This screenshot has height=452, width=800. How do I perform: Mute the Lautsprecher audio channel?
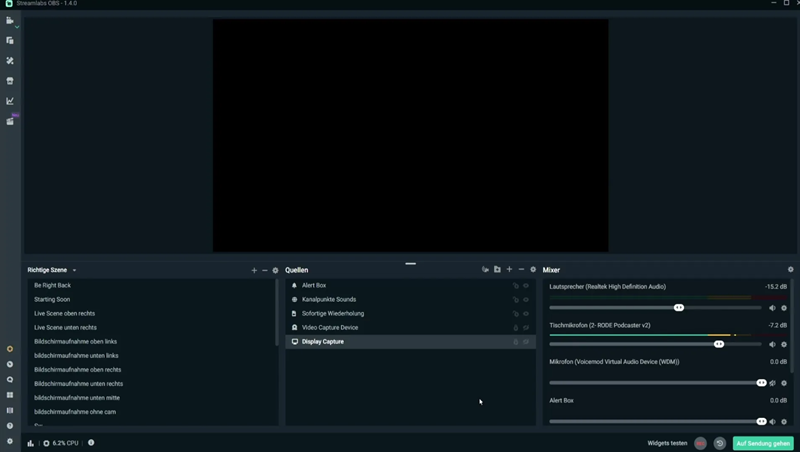click(772, 308)
